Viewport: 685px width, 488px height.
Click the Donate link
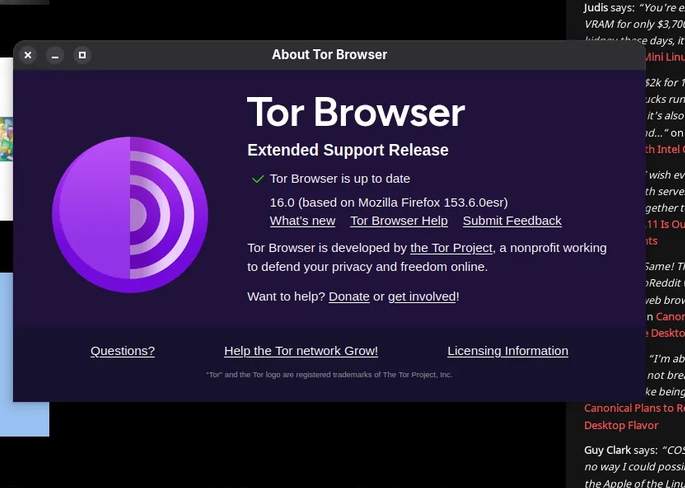click(349, 296)
